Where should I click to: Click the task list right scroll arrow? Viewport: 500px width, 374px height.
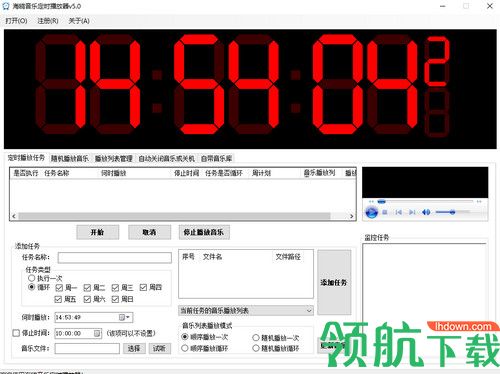coord(352,216)
